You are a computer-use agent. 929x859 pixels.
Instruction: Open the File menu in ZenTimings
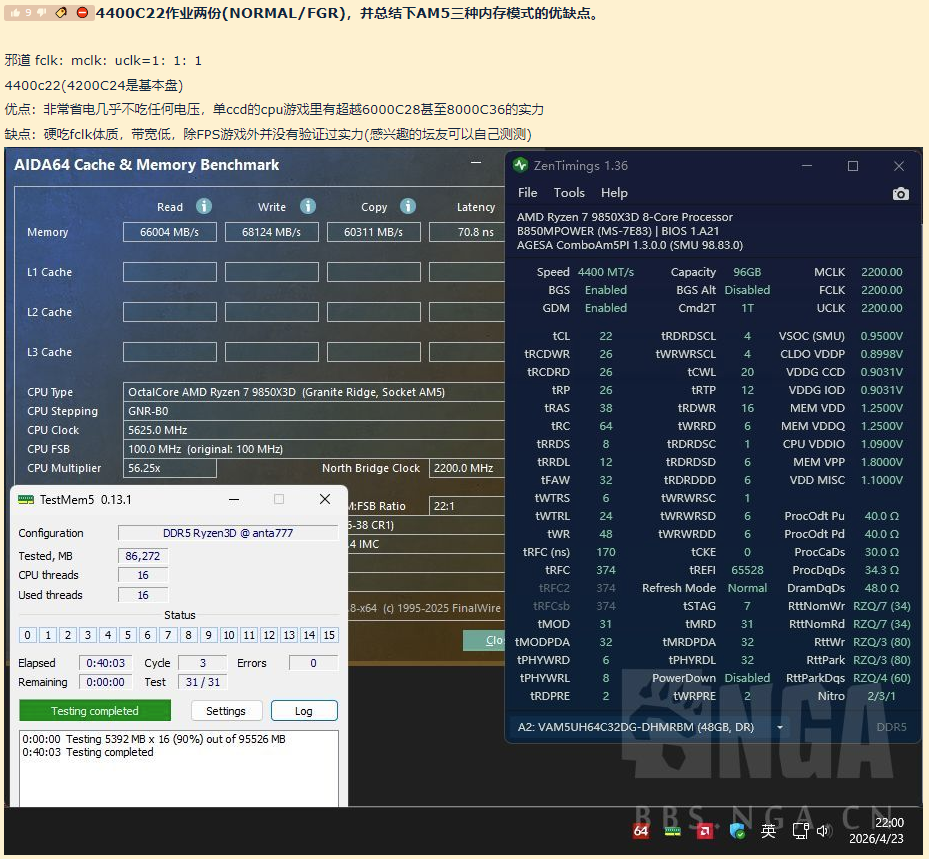[527, 193]
